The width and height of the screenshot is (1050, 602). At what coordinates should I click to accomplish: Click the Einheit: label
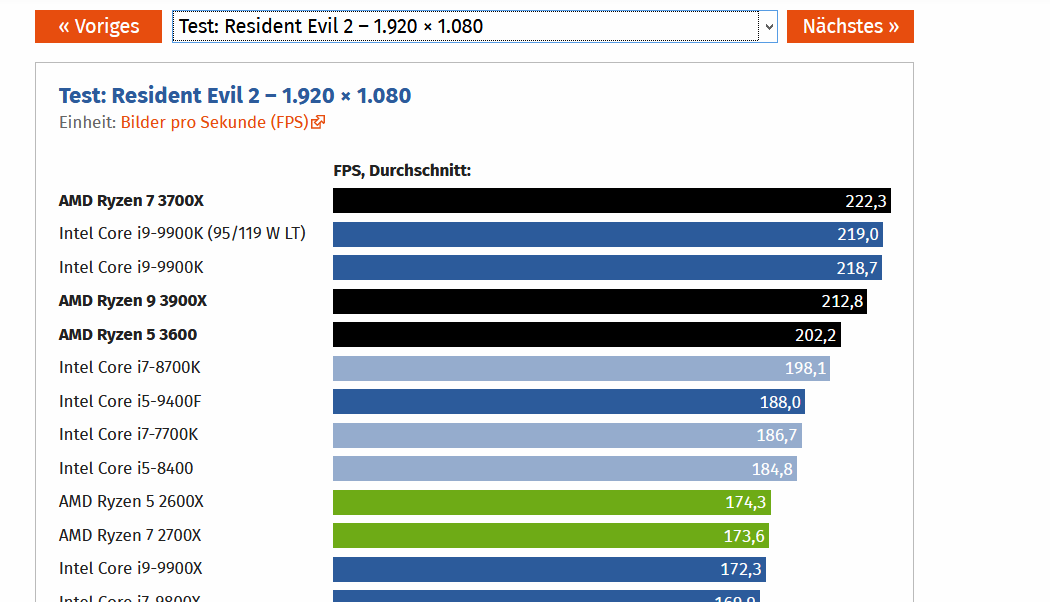click(88, 123)
